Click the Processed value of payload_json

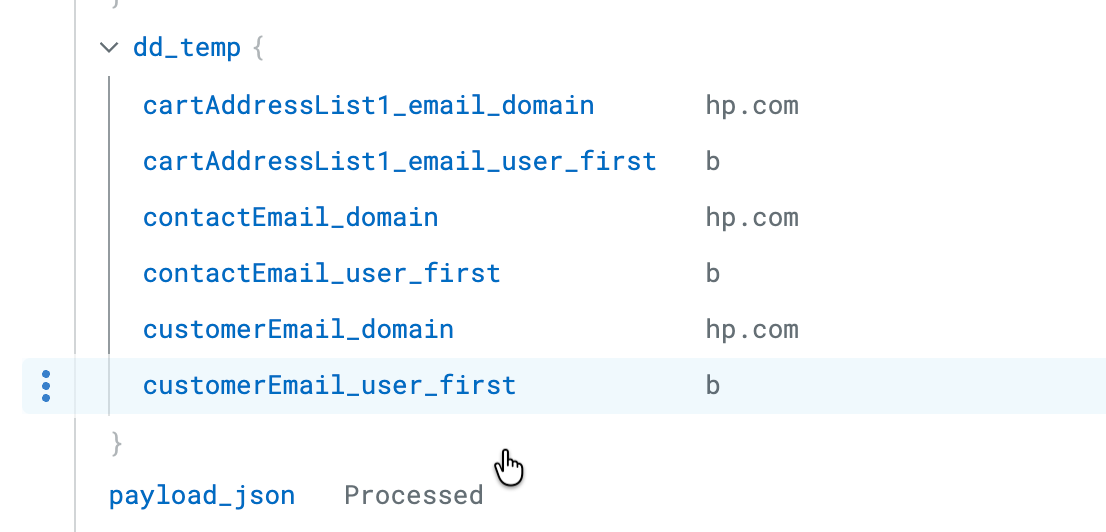click(413, 495)
